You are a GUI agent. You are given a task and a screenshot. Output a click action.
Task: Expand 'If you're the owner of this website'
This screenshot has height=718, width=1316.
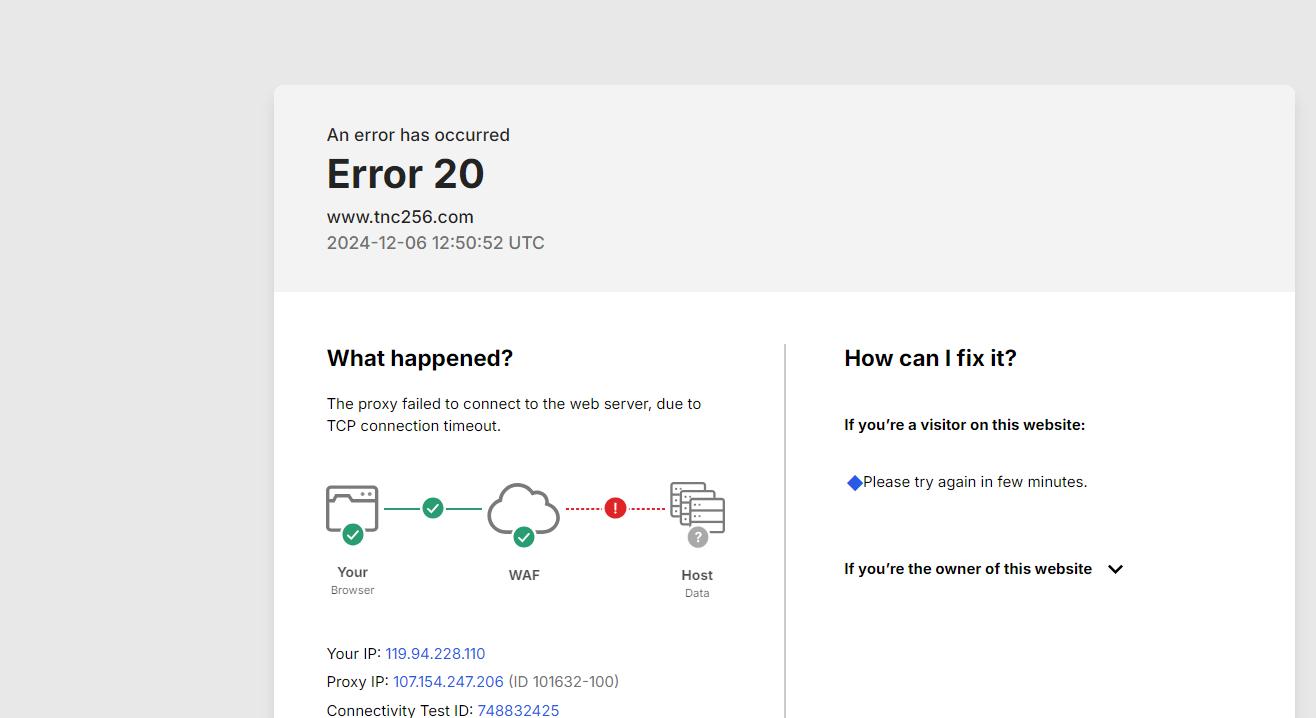967,569
